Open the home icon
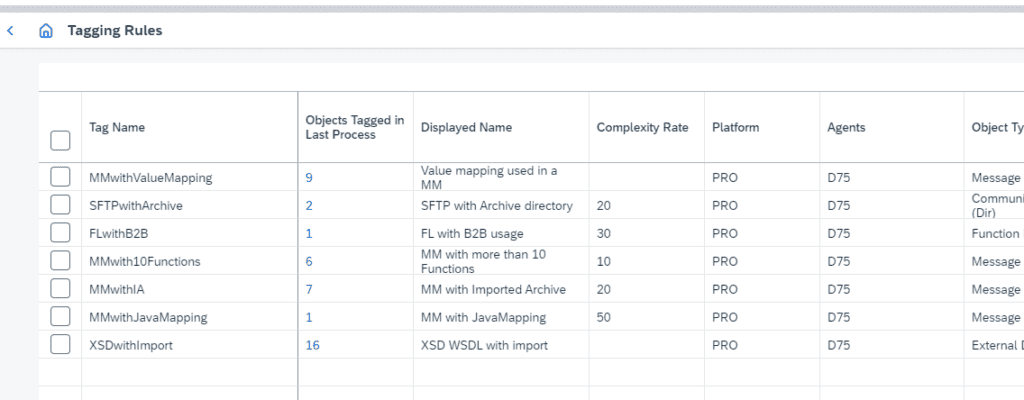 tap(46, 31)
